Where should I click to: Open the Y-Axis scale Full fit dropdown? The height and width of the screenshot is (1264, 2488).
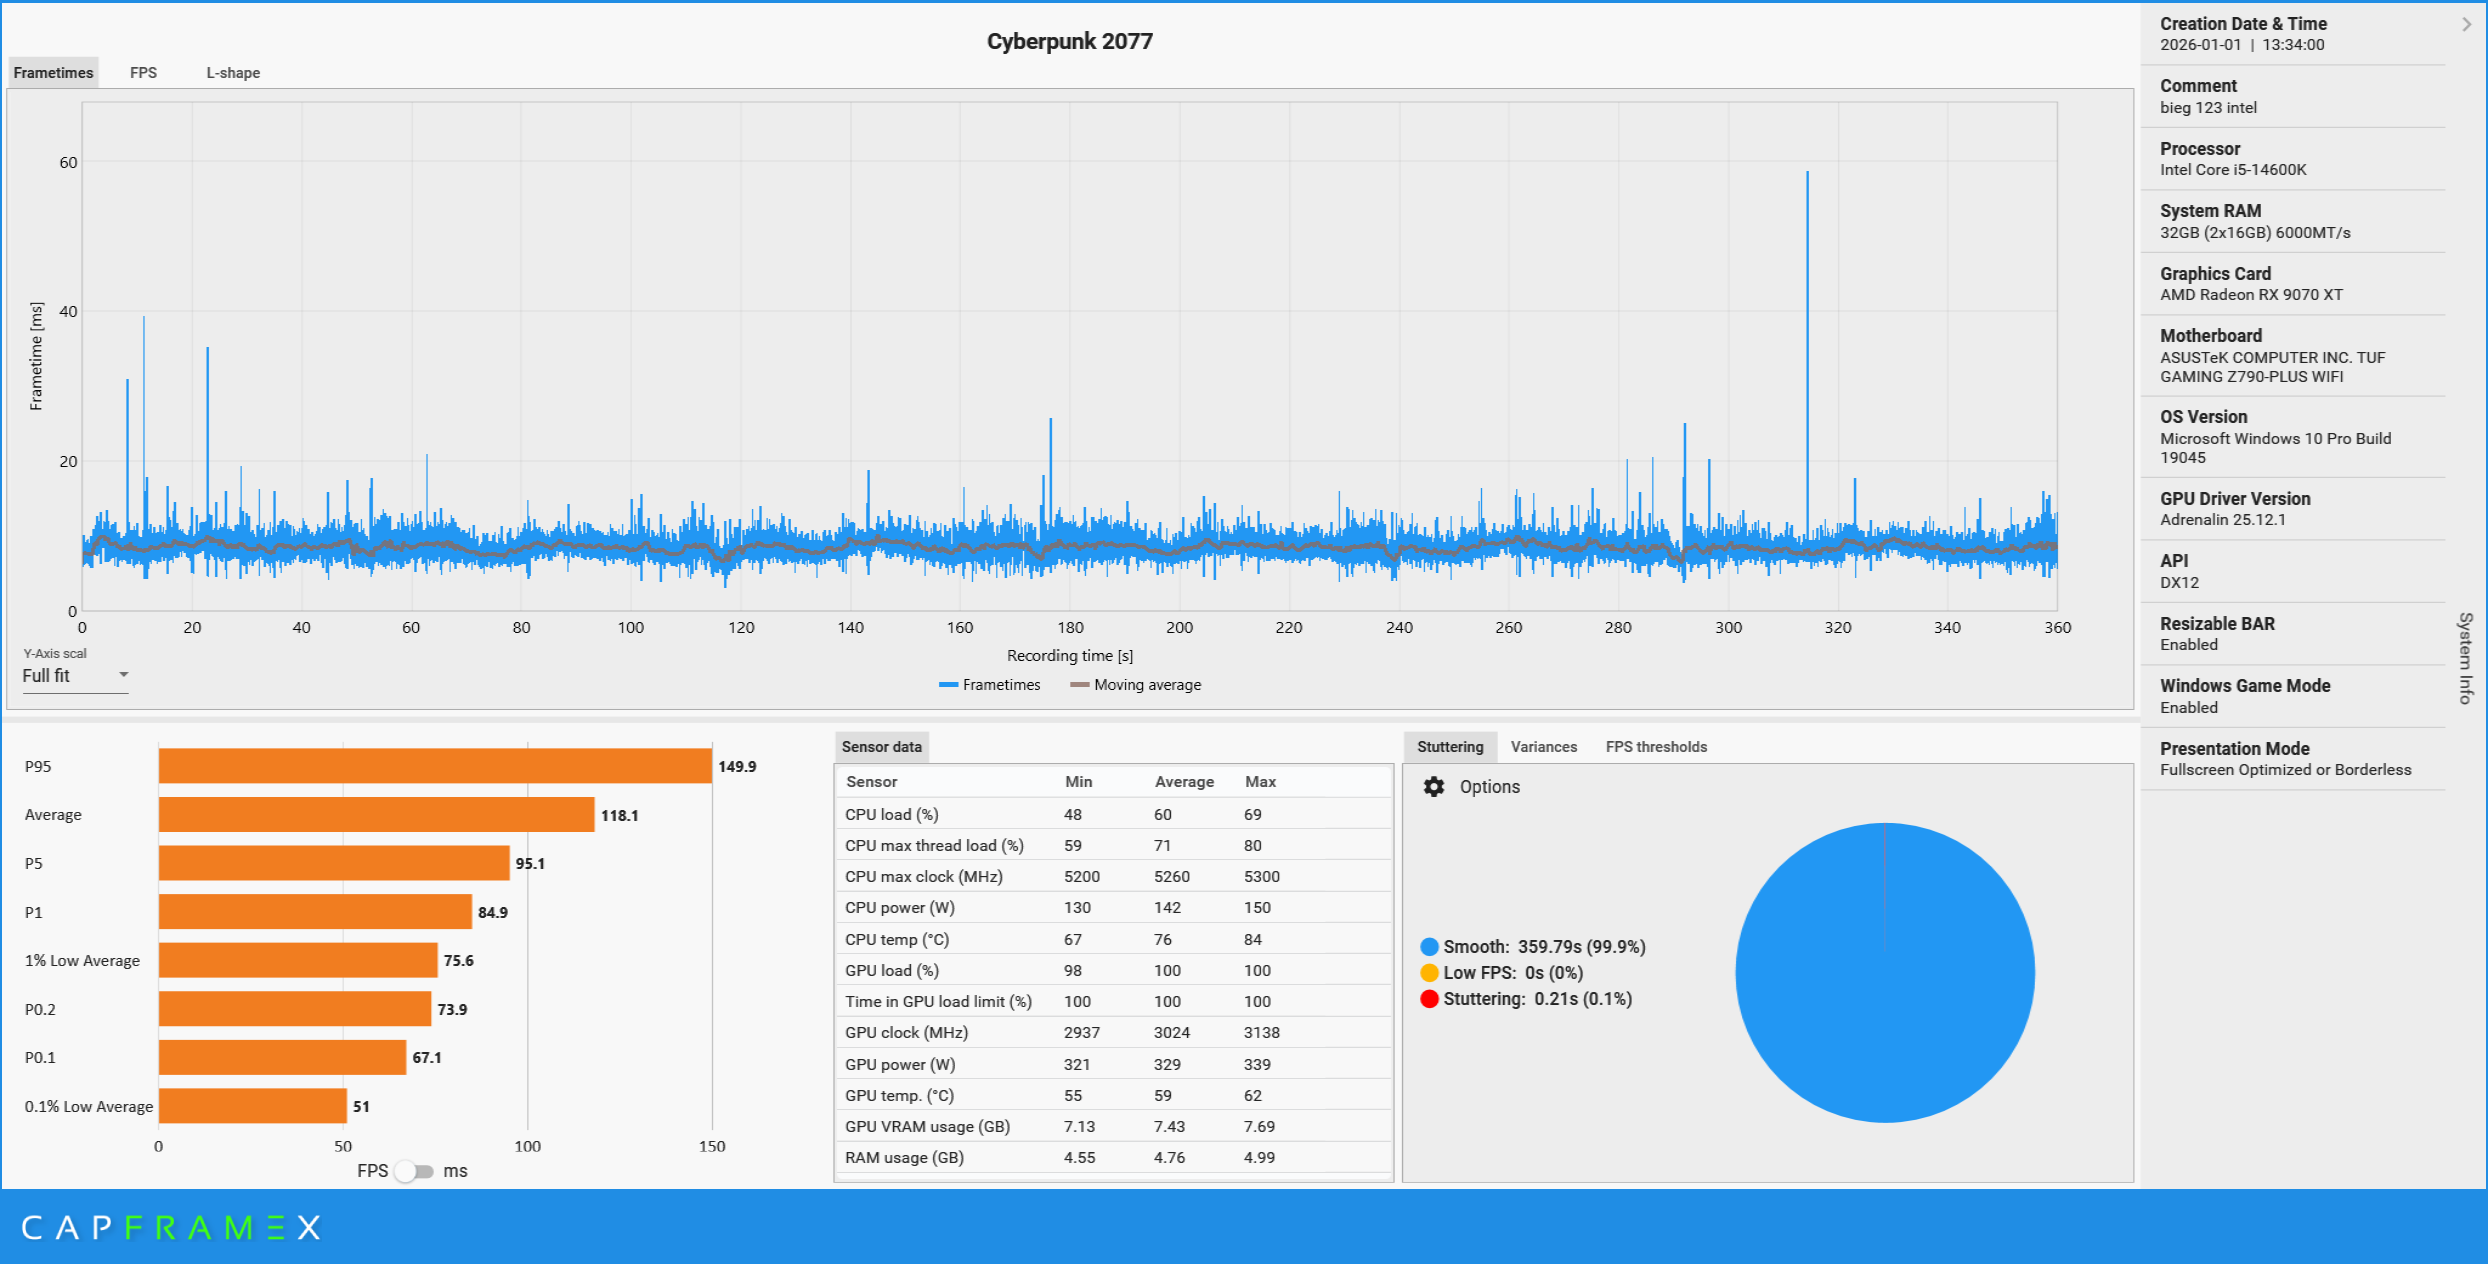76,676
